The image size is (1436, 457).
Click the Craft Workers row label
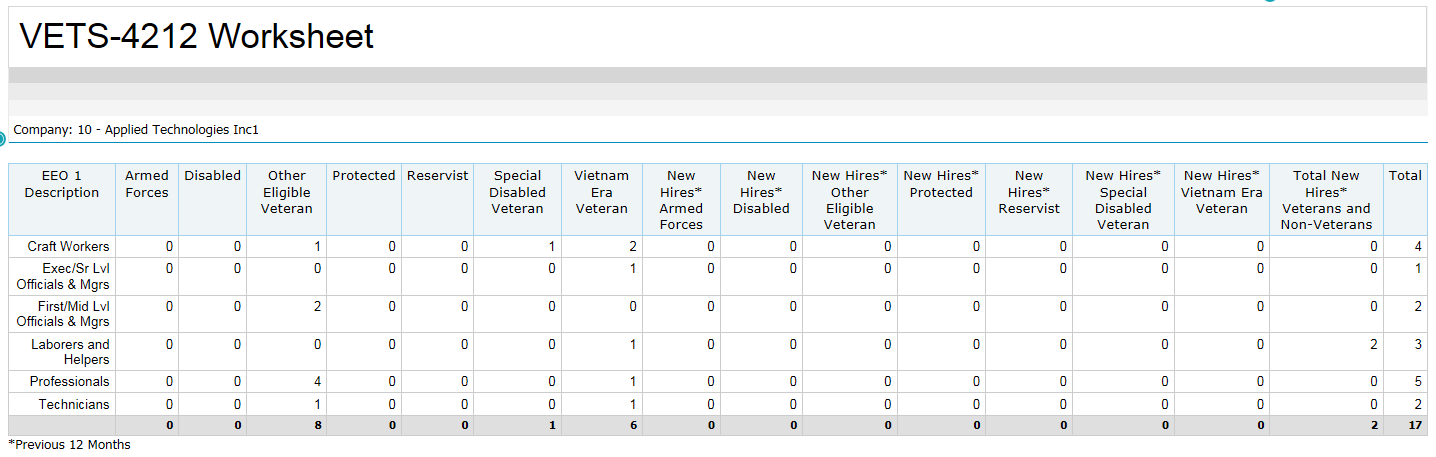tap(69, 247)
